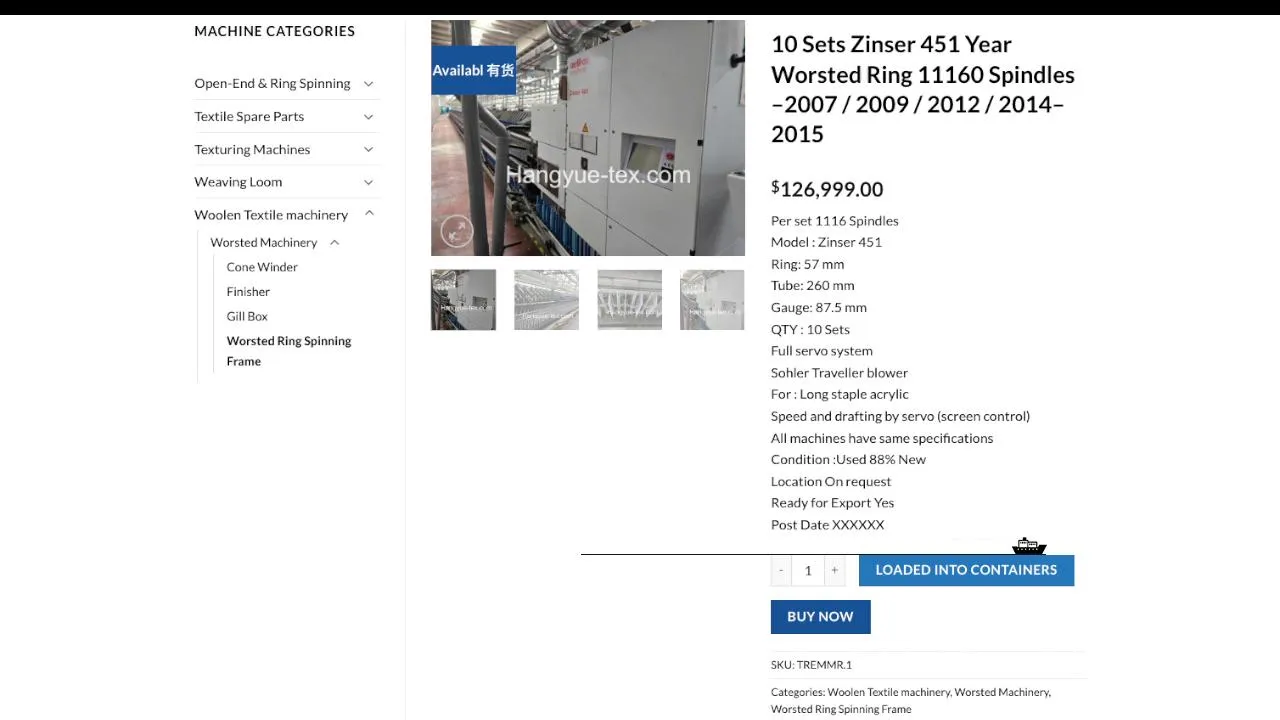Image resolution: width=1280 pixels, height=720 pixels.
Task: Click the QTY : 10 Sets line
Action: [810, 329]
